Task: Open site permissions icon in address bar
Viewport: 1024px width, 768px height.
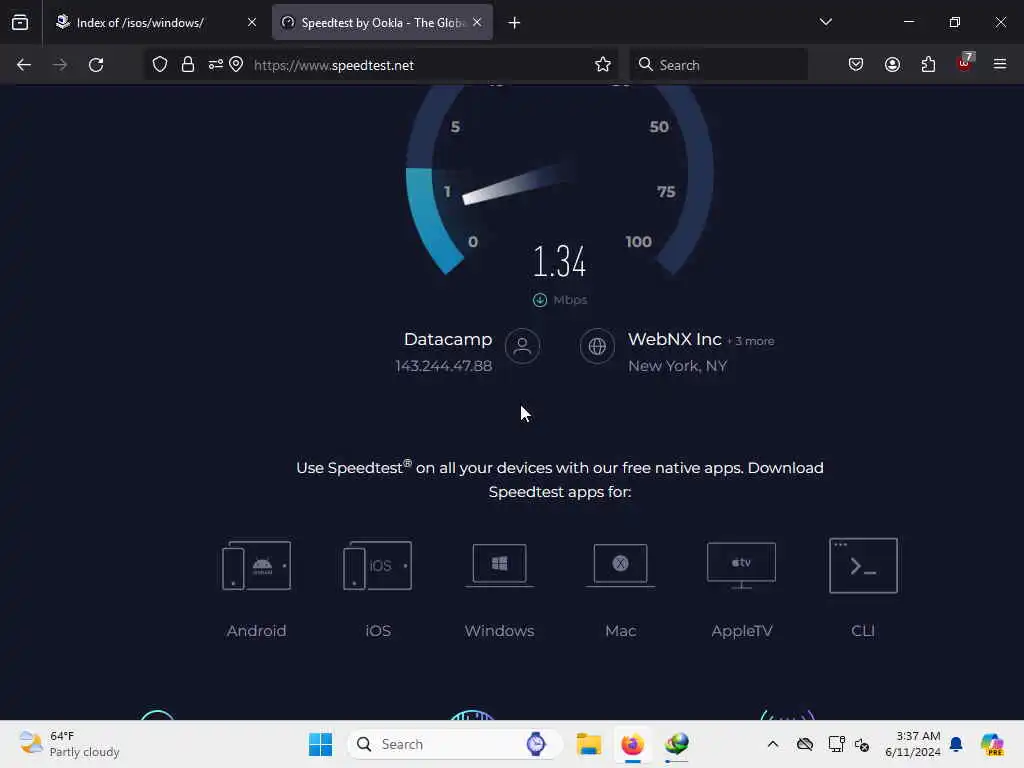Action: tap(216, 65)
